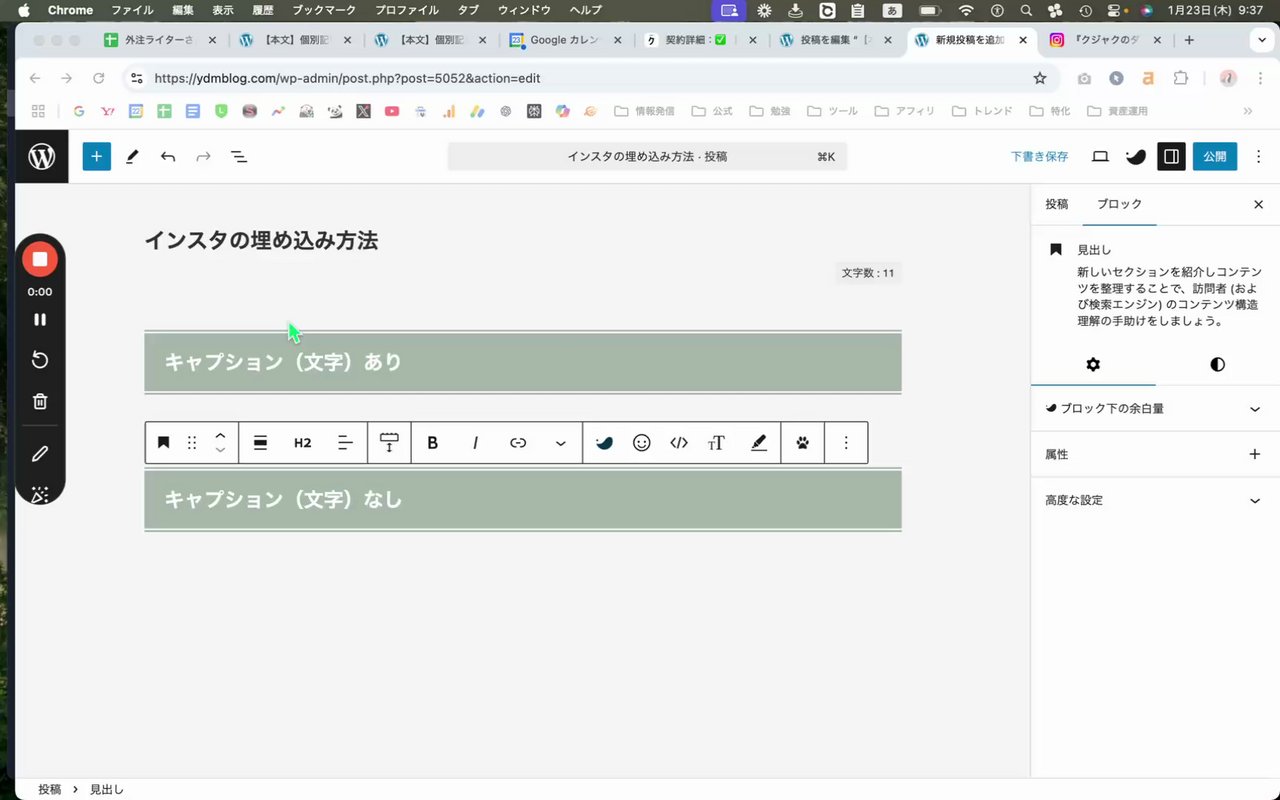
Task: Select the heading キャプション（文字）なし
Action: pyautogui.click(x=523, y=499)
